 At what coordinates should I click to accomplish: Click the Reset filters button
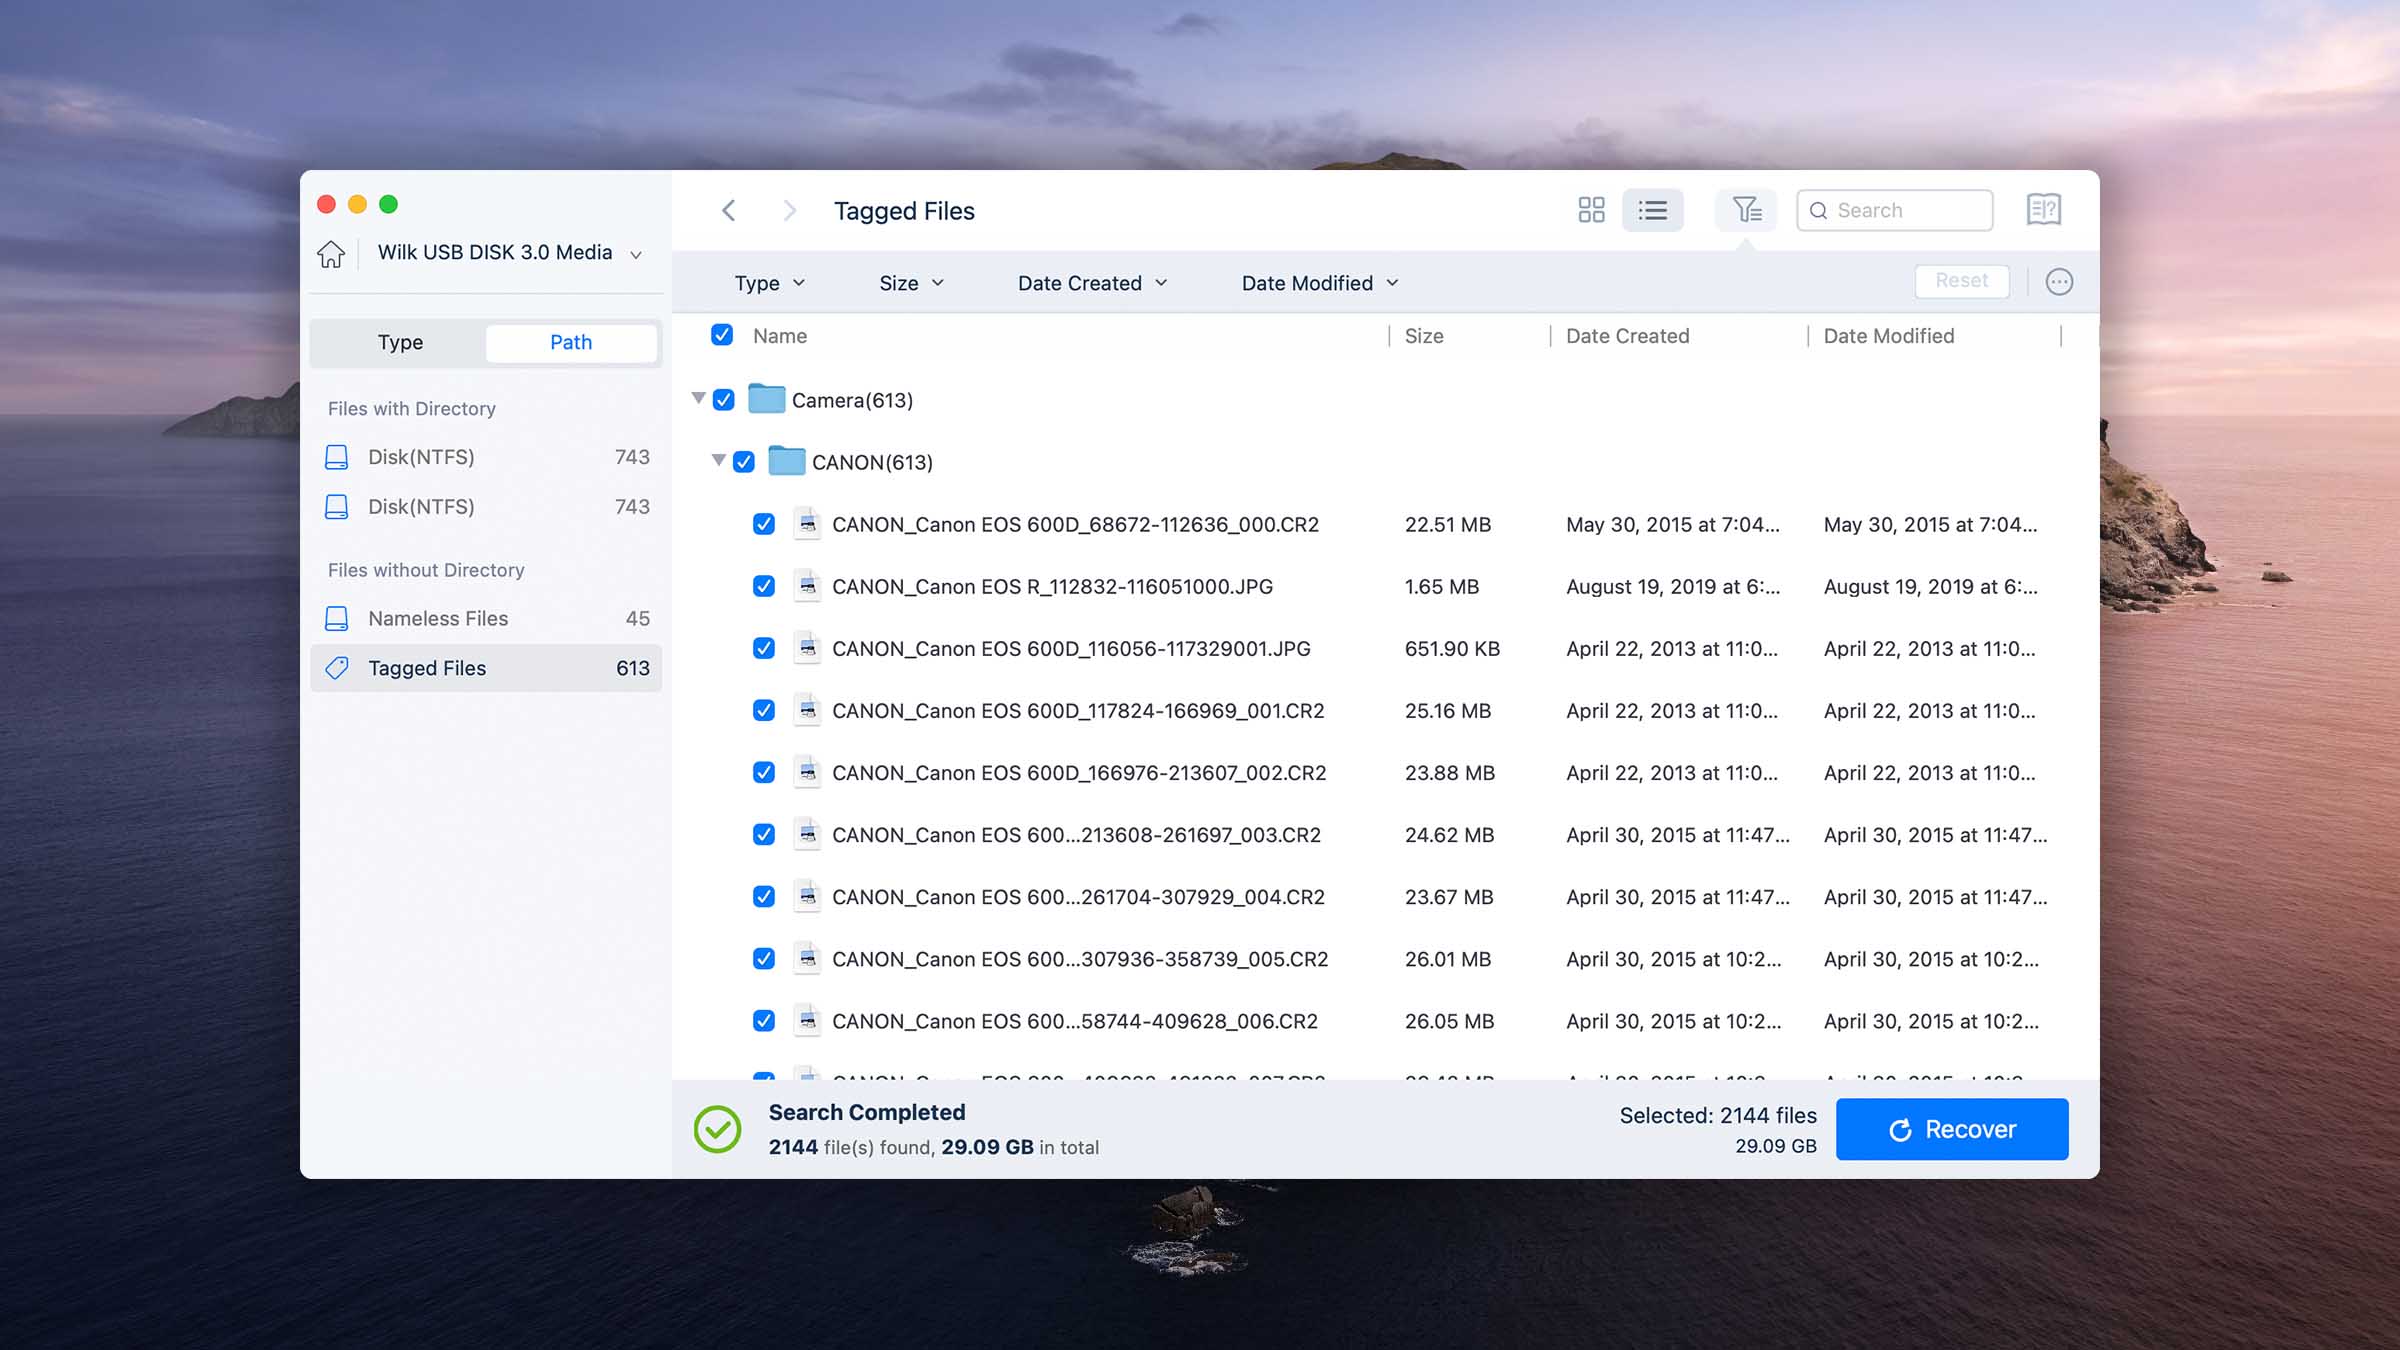pos(1961,281)
